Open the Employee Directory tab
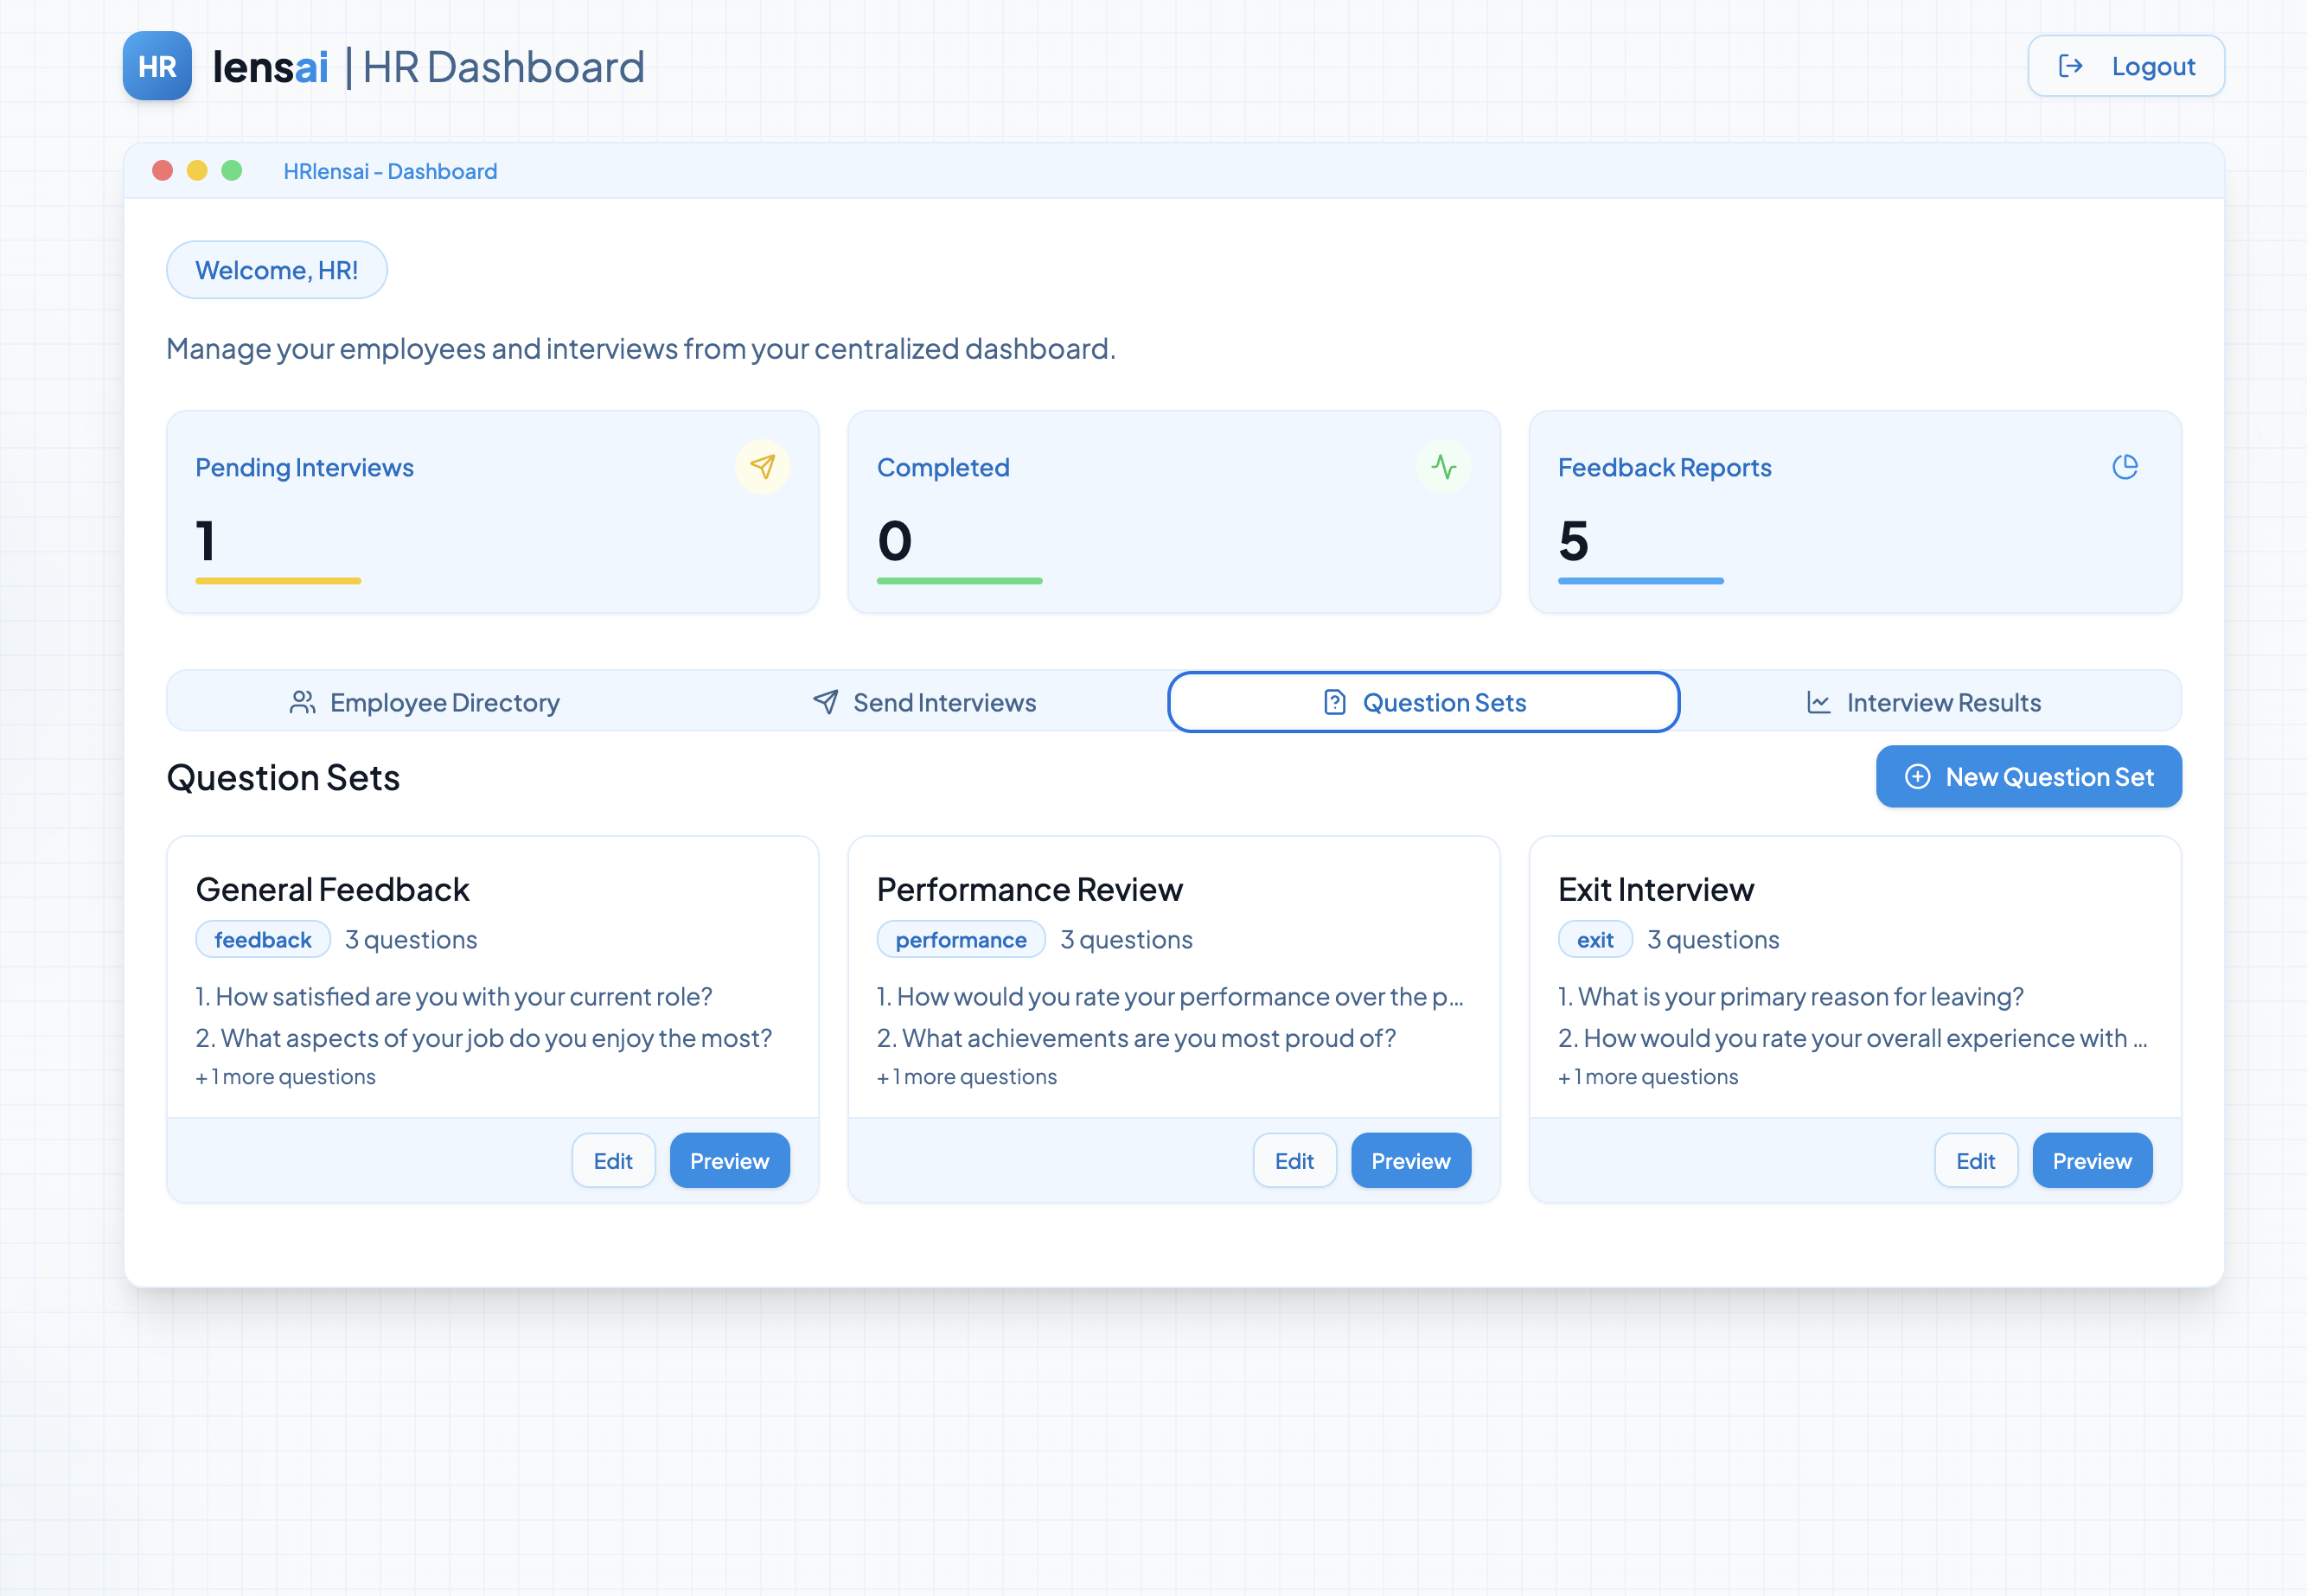 (424, 702)
